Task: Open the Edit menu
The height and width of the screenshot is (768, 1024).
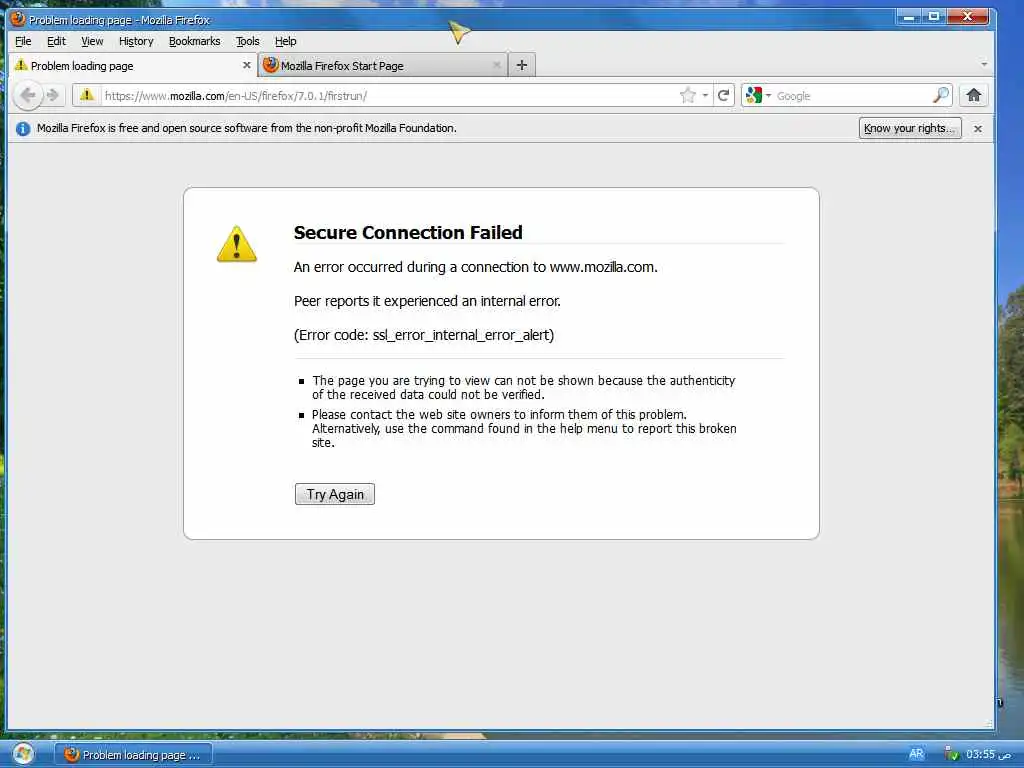Action: pos(56,41)
